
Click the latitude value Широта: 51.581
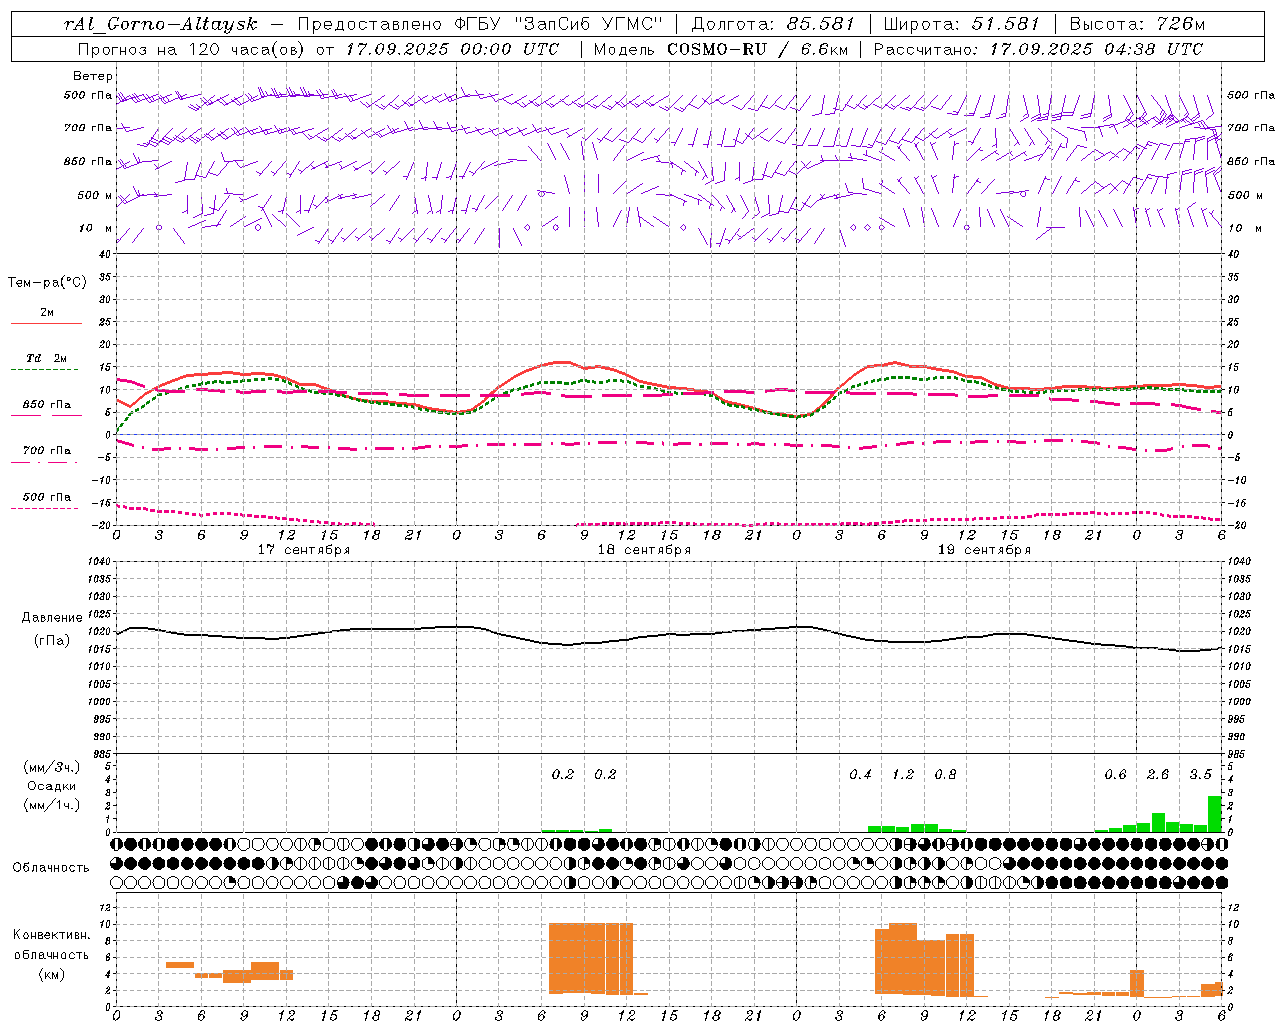point(962,24)
